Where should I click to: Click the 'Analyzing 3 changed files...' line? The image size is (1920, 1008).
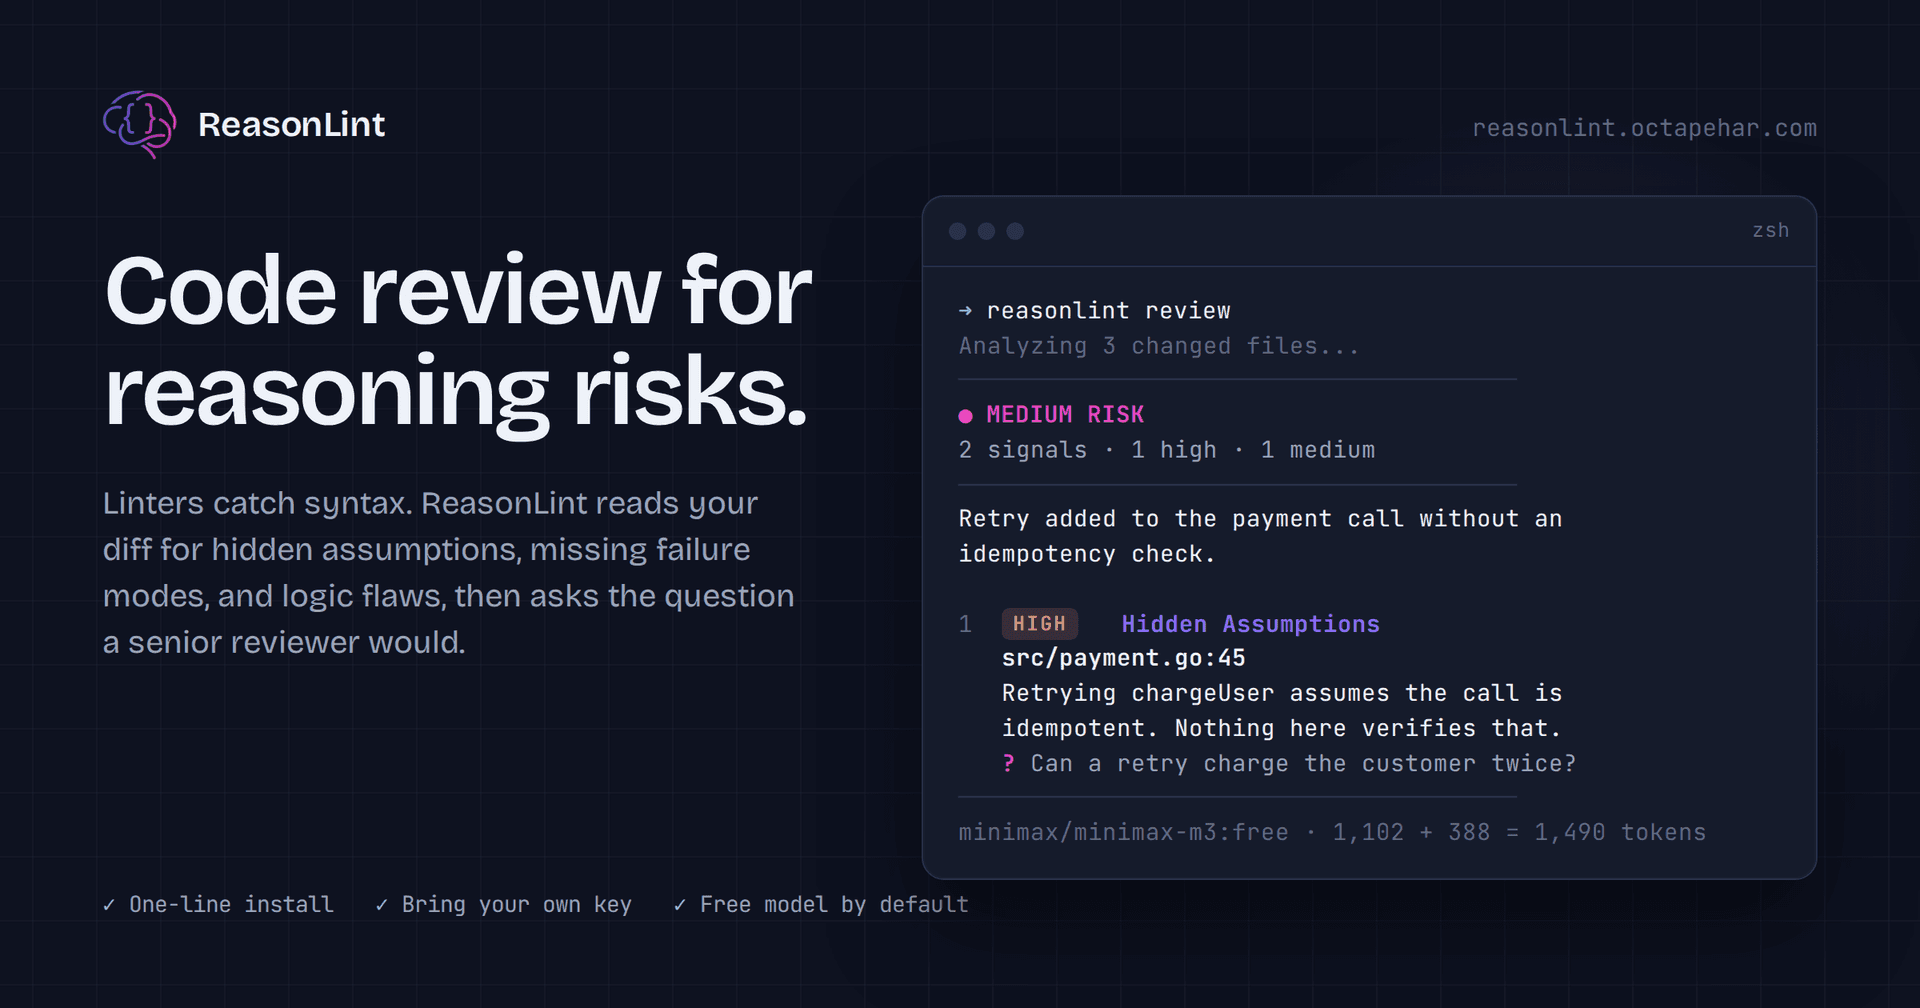coord(1159,346)
